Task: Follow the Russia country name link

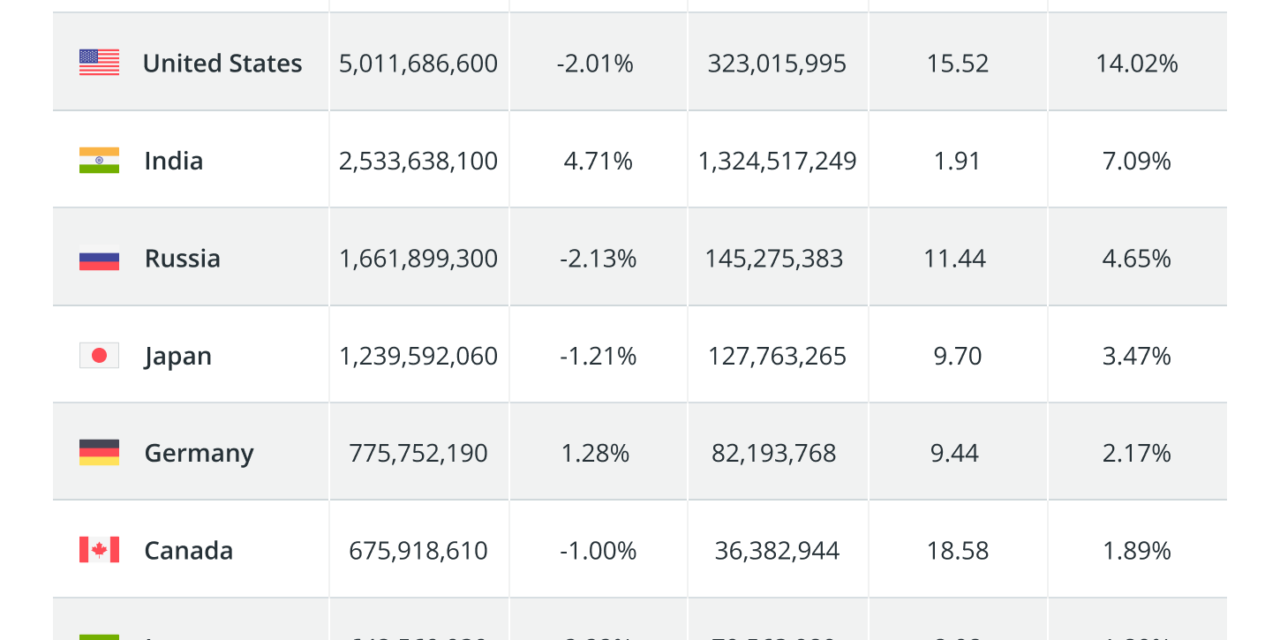Action: click(182, 259)
